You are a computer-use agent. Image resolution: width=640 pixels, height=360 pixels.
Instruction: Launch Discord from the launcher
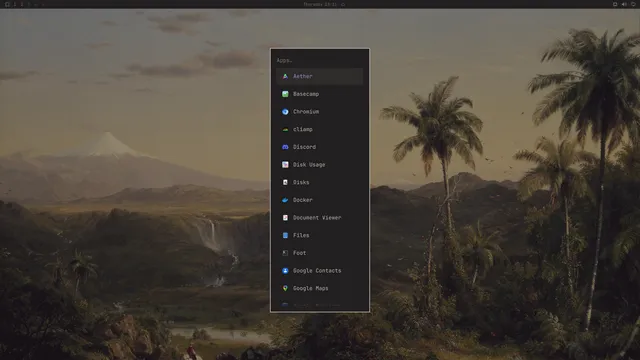(320, 147)
